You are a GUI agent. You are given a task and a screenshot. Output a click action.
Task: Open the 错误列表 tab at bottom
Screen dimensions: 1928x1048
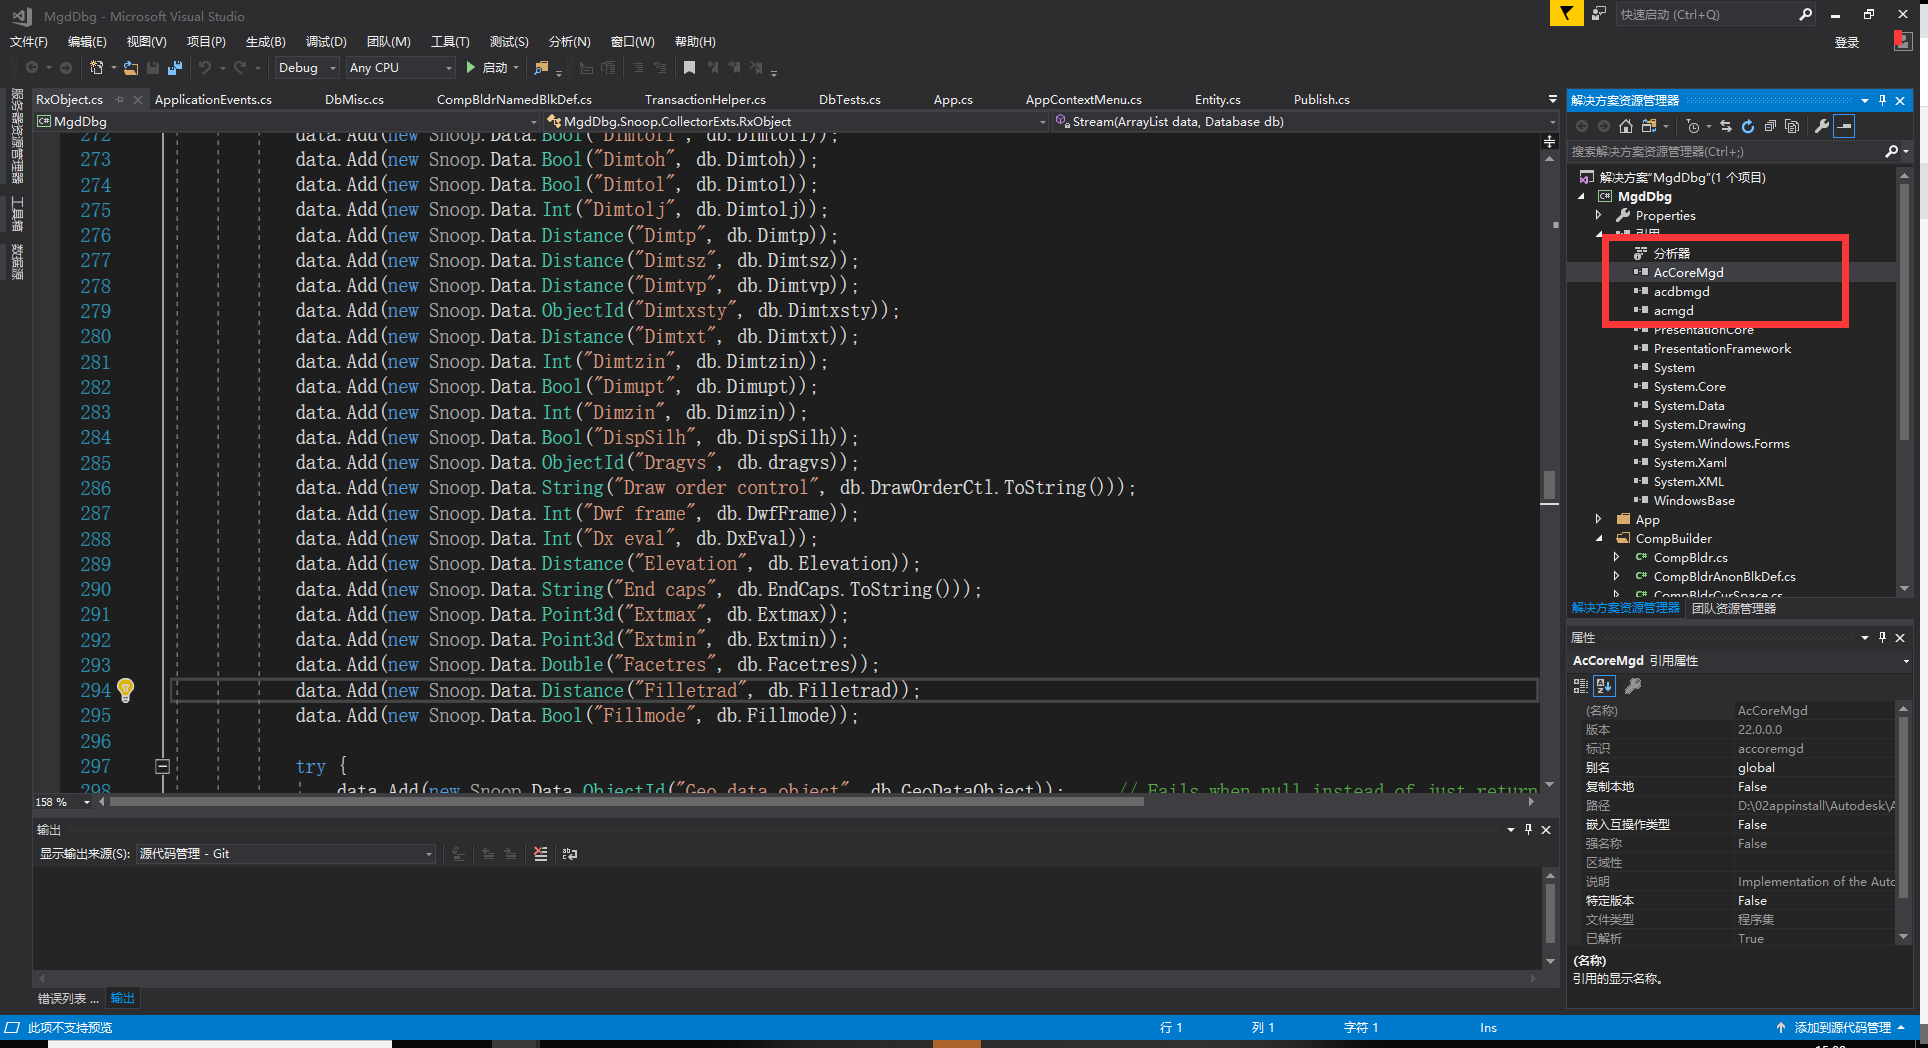tap(68, 998)
